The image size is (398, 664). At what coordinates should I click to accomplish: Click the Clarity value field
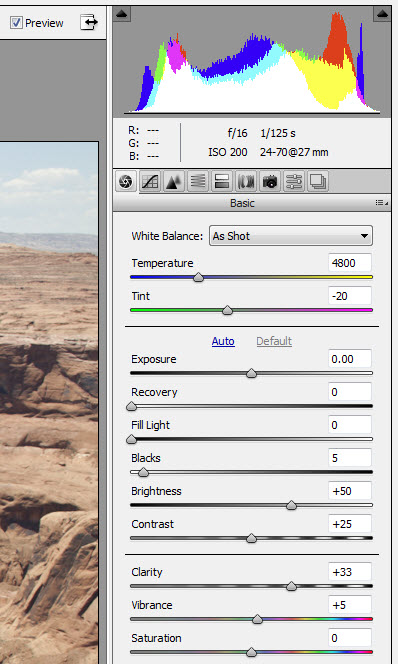(350, 572)
